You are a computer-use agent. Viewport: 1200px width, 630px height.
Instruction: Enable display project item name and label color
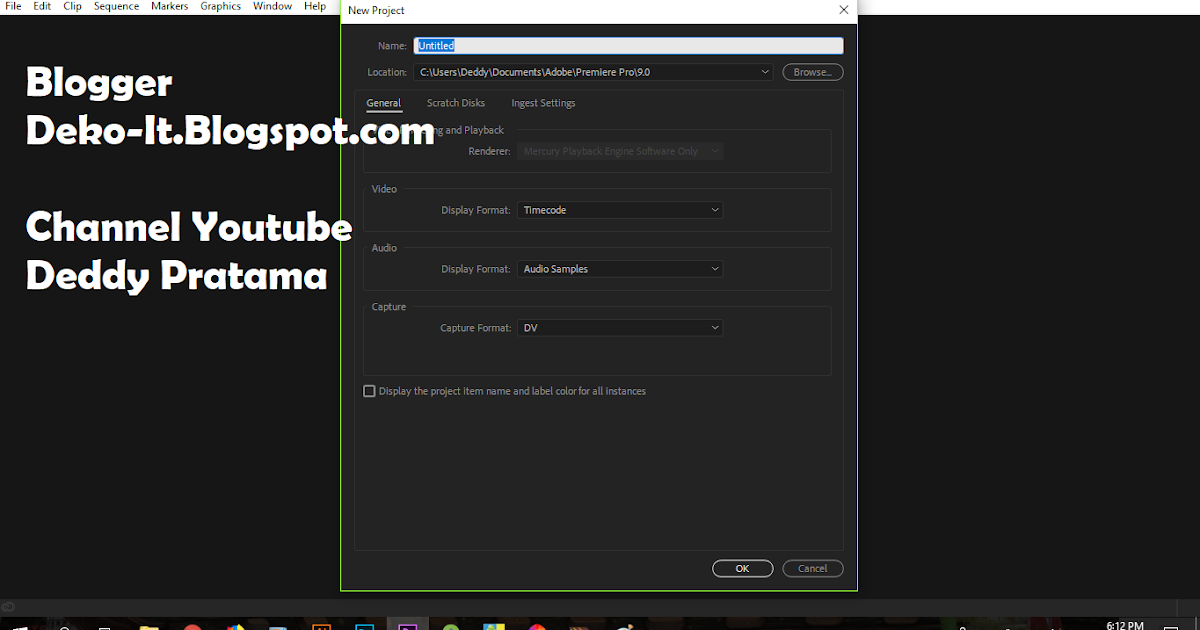pyautogui.click(x=369, y=391)
